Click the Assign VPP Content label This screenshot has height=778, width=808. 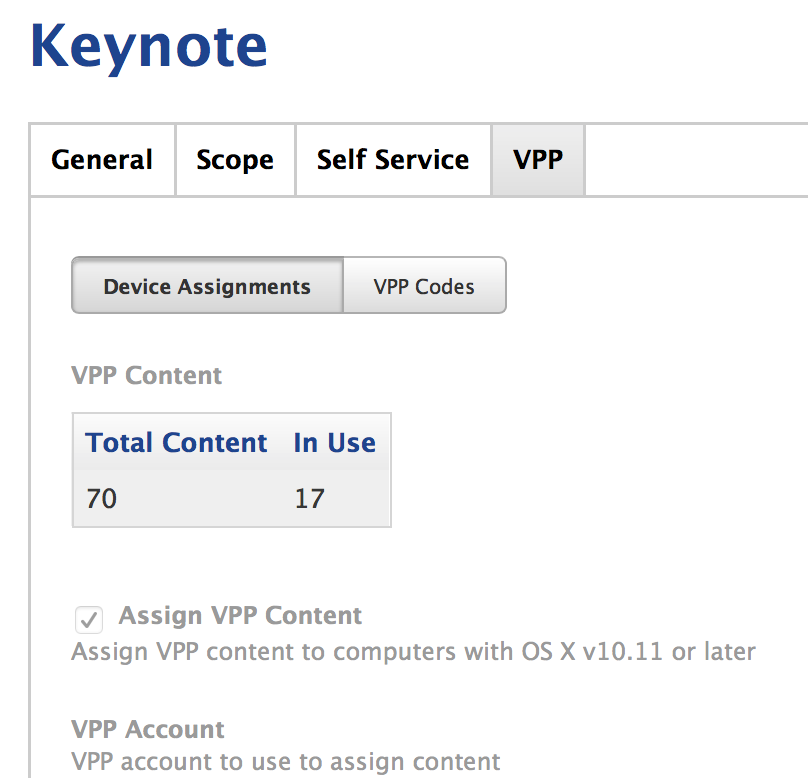[240, 616]
